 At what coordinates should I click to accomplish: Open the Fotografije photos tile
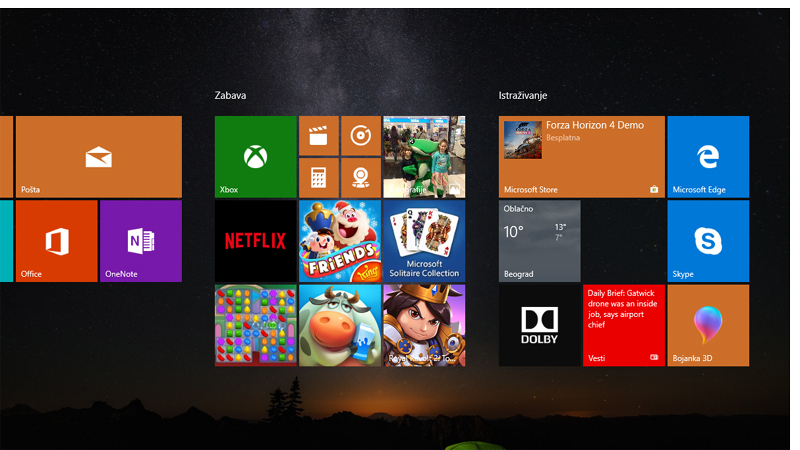coord(424,156)
